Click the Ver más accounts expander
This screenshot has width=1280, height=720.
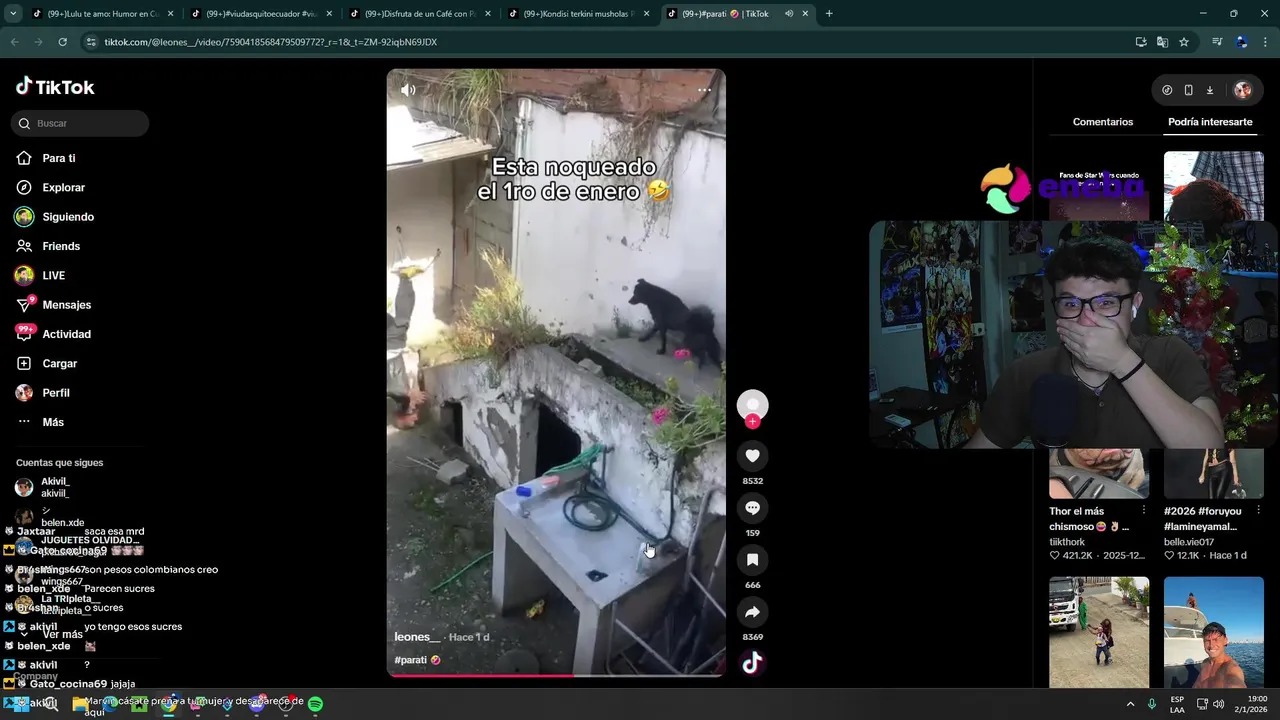(x=62, y=634)
